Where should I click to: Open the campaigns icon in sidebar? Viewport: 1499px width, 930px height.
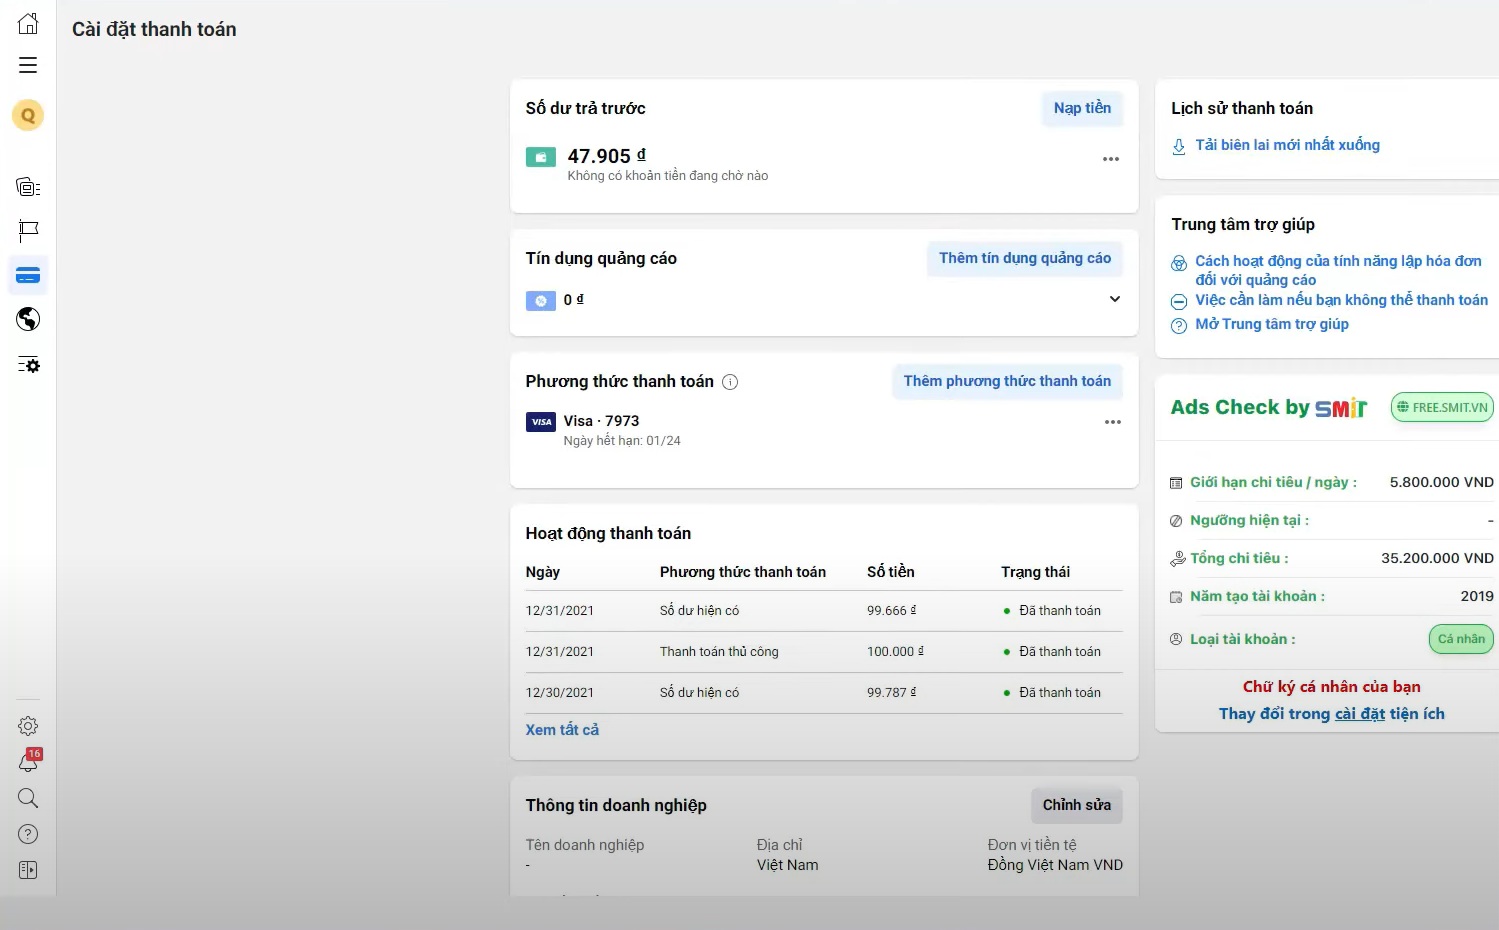click(x=28, y=187)
